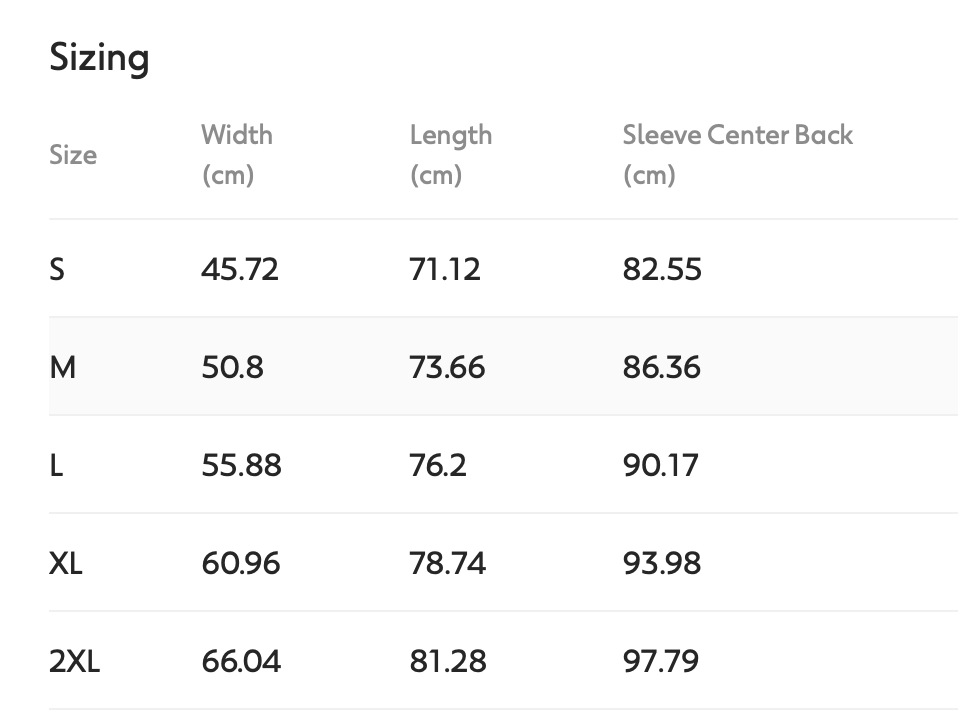Screen dimensions: 958x712
Task: Select the Length (cm) column header
Action: pyautogui.click(x=450, y=155)
